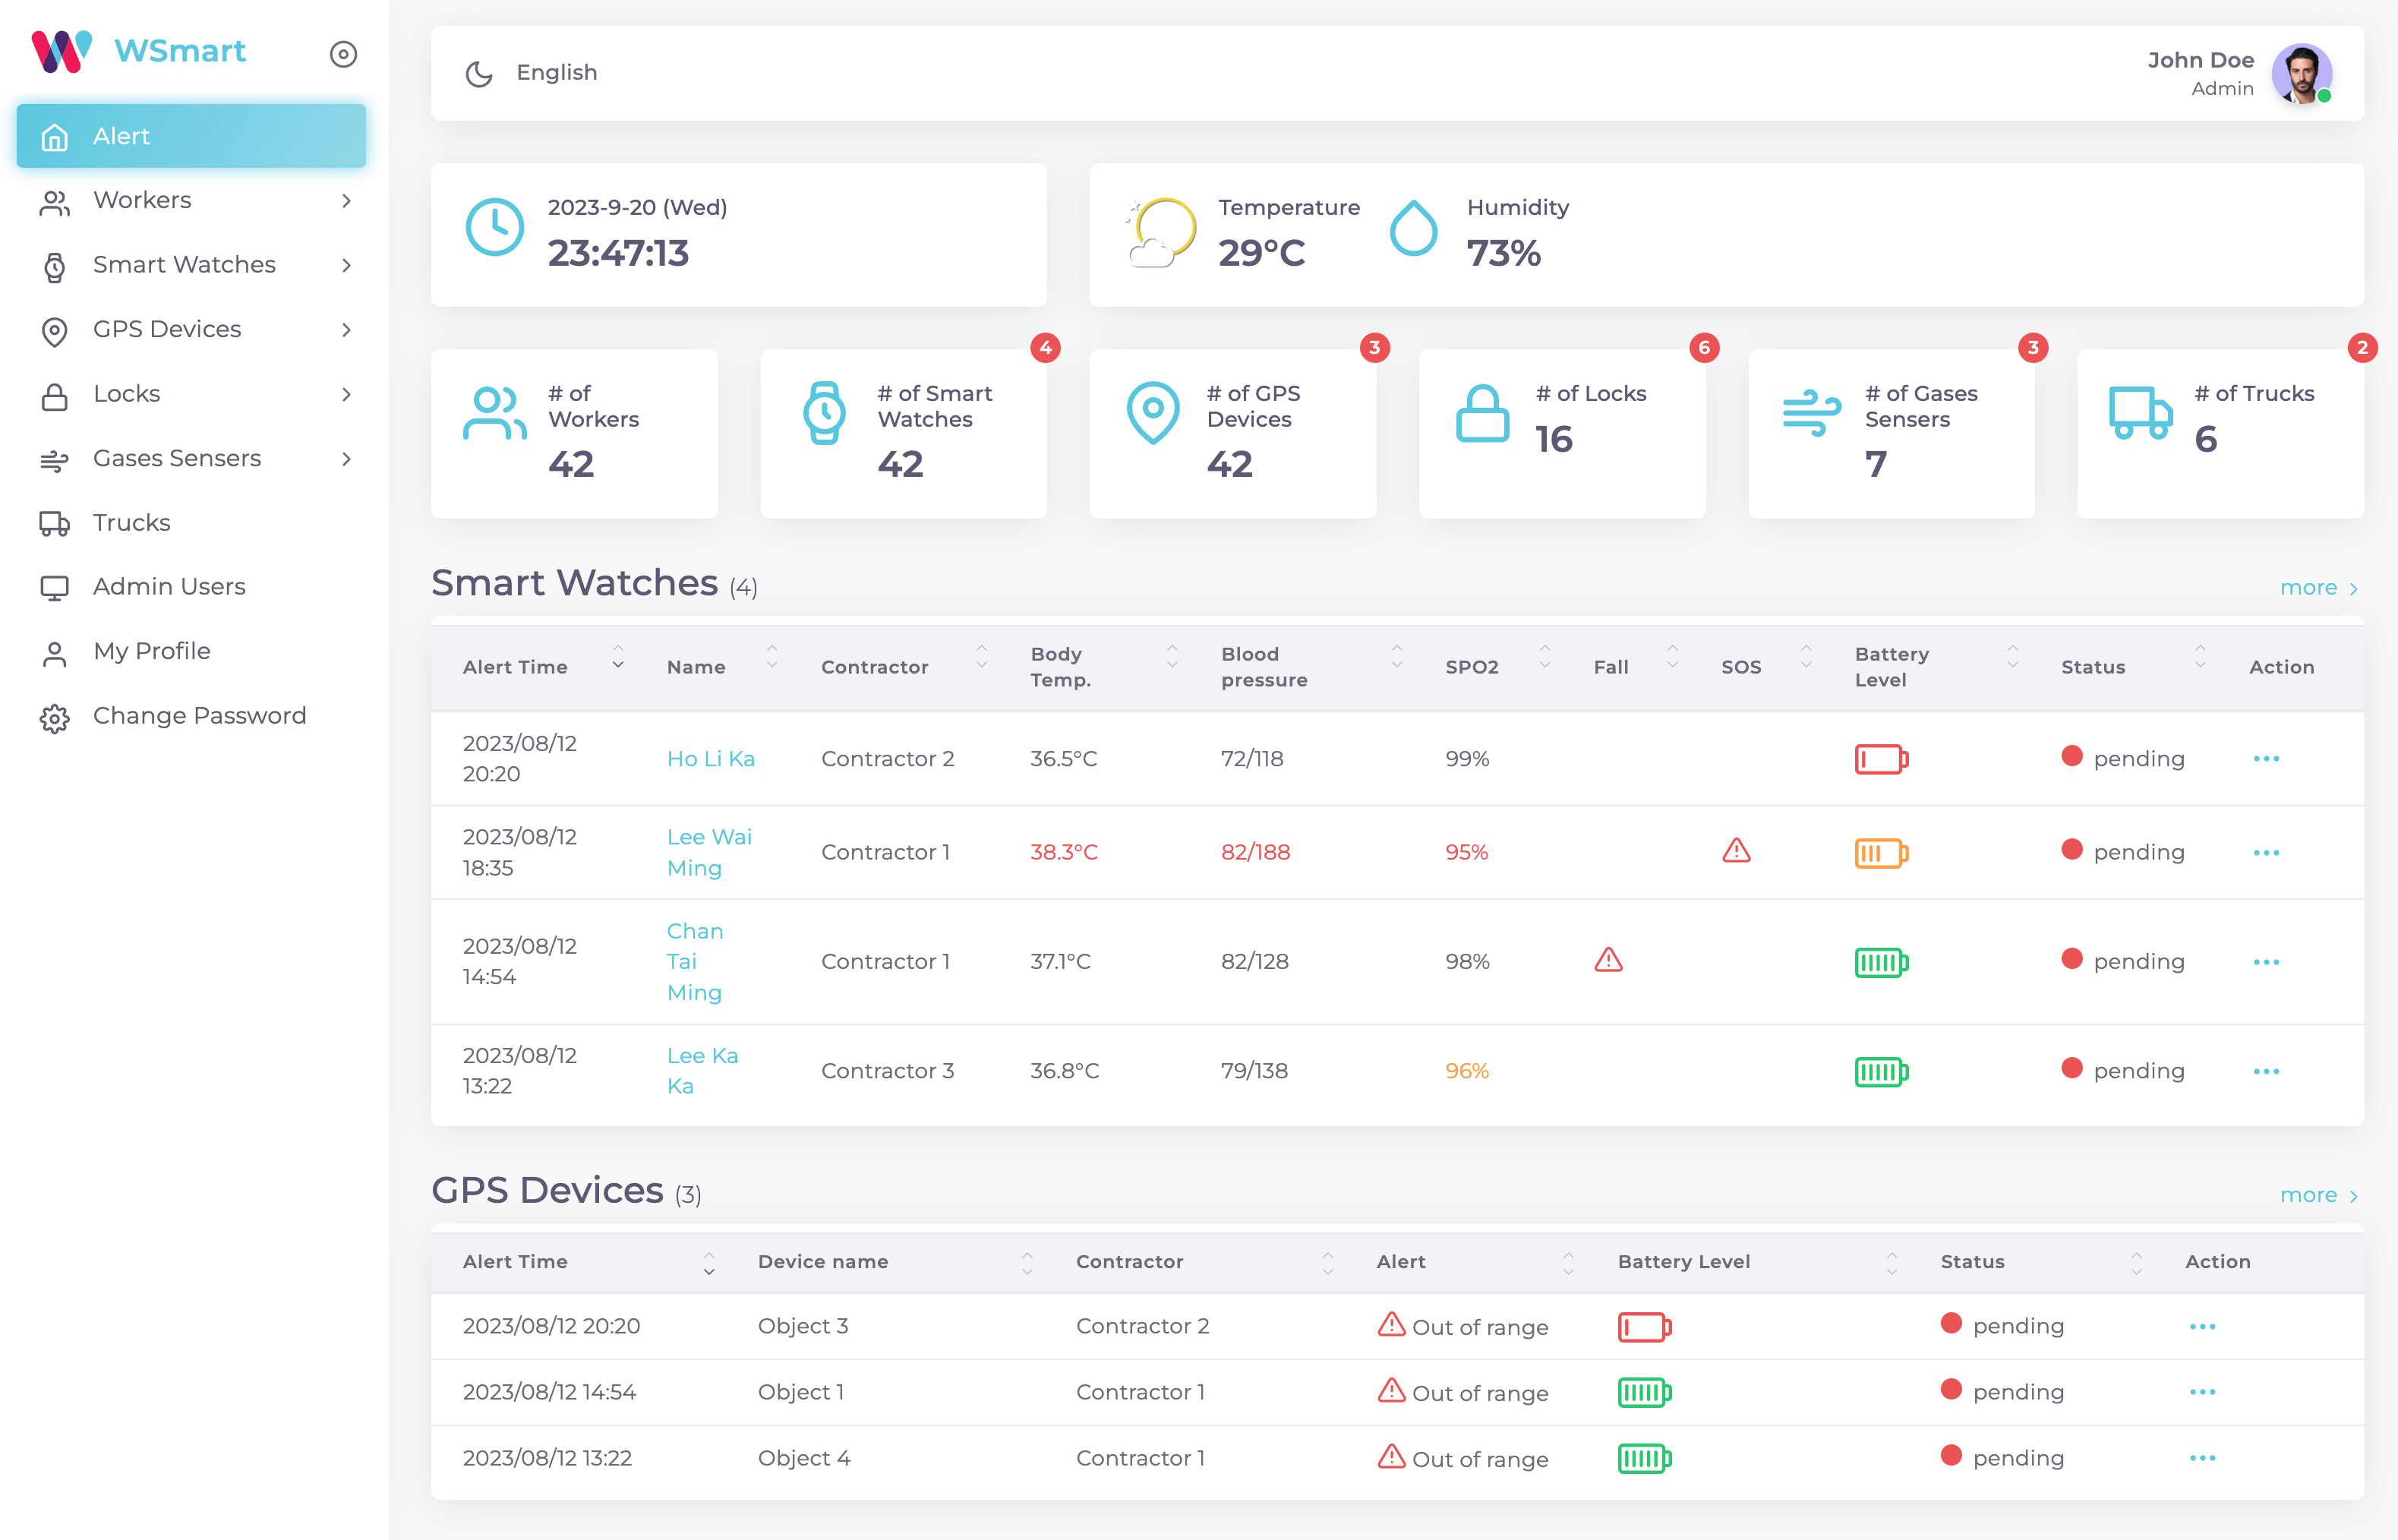Viewport: 2398px width, 1540px height.
Task: Open Ho Li Ka worker link
Action: coord(711,759)
